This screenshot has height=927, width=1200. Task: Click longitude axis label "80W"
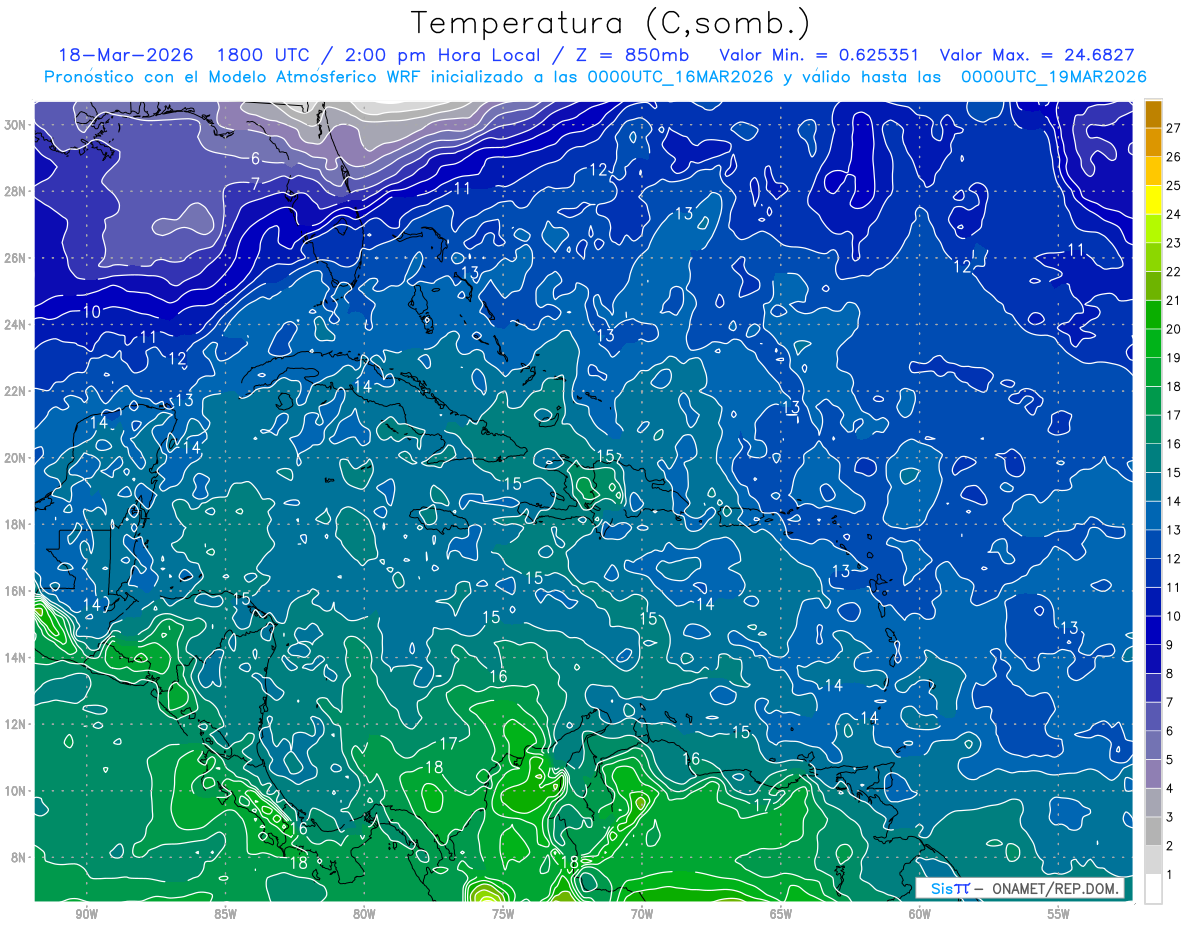[364, 914]
